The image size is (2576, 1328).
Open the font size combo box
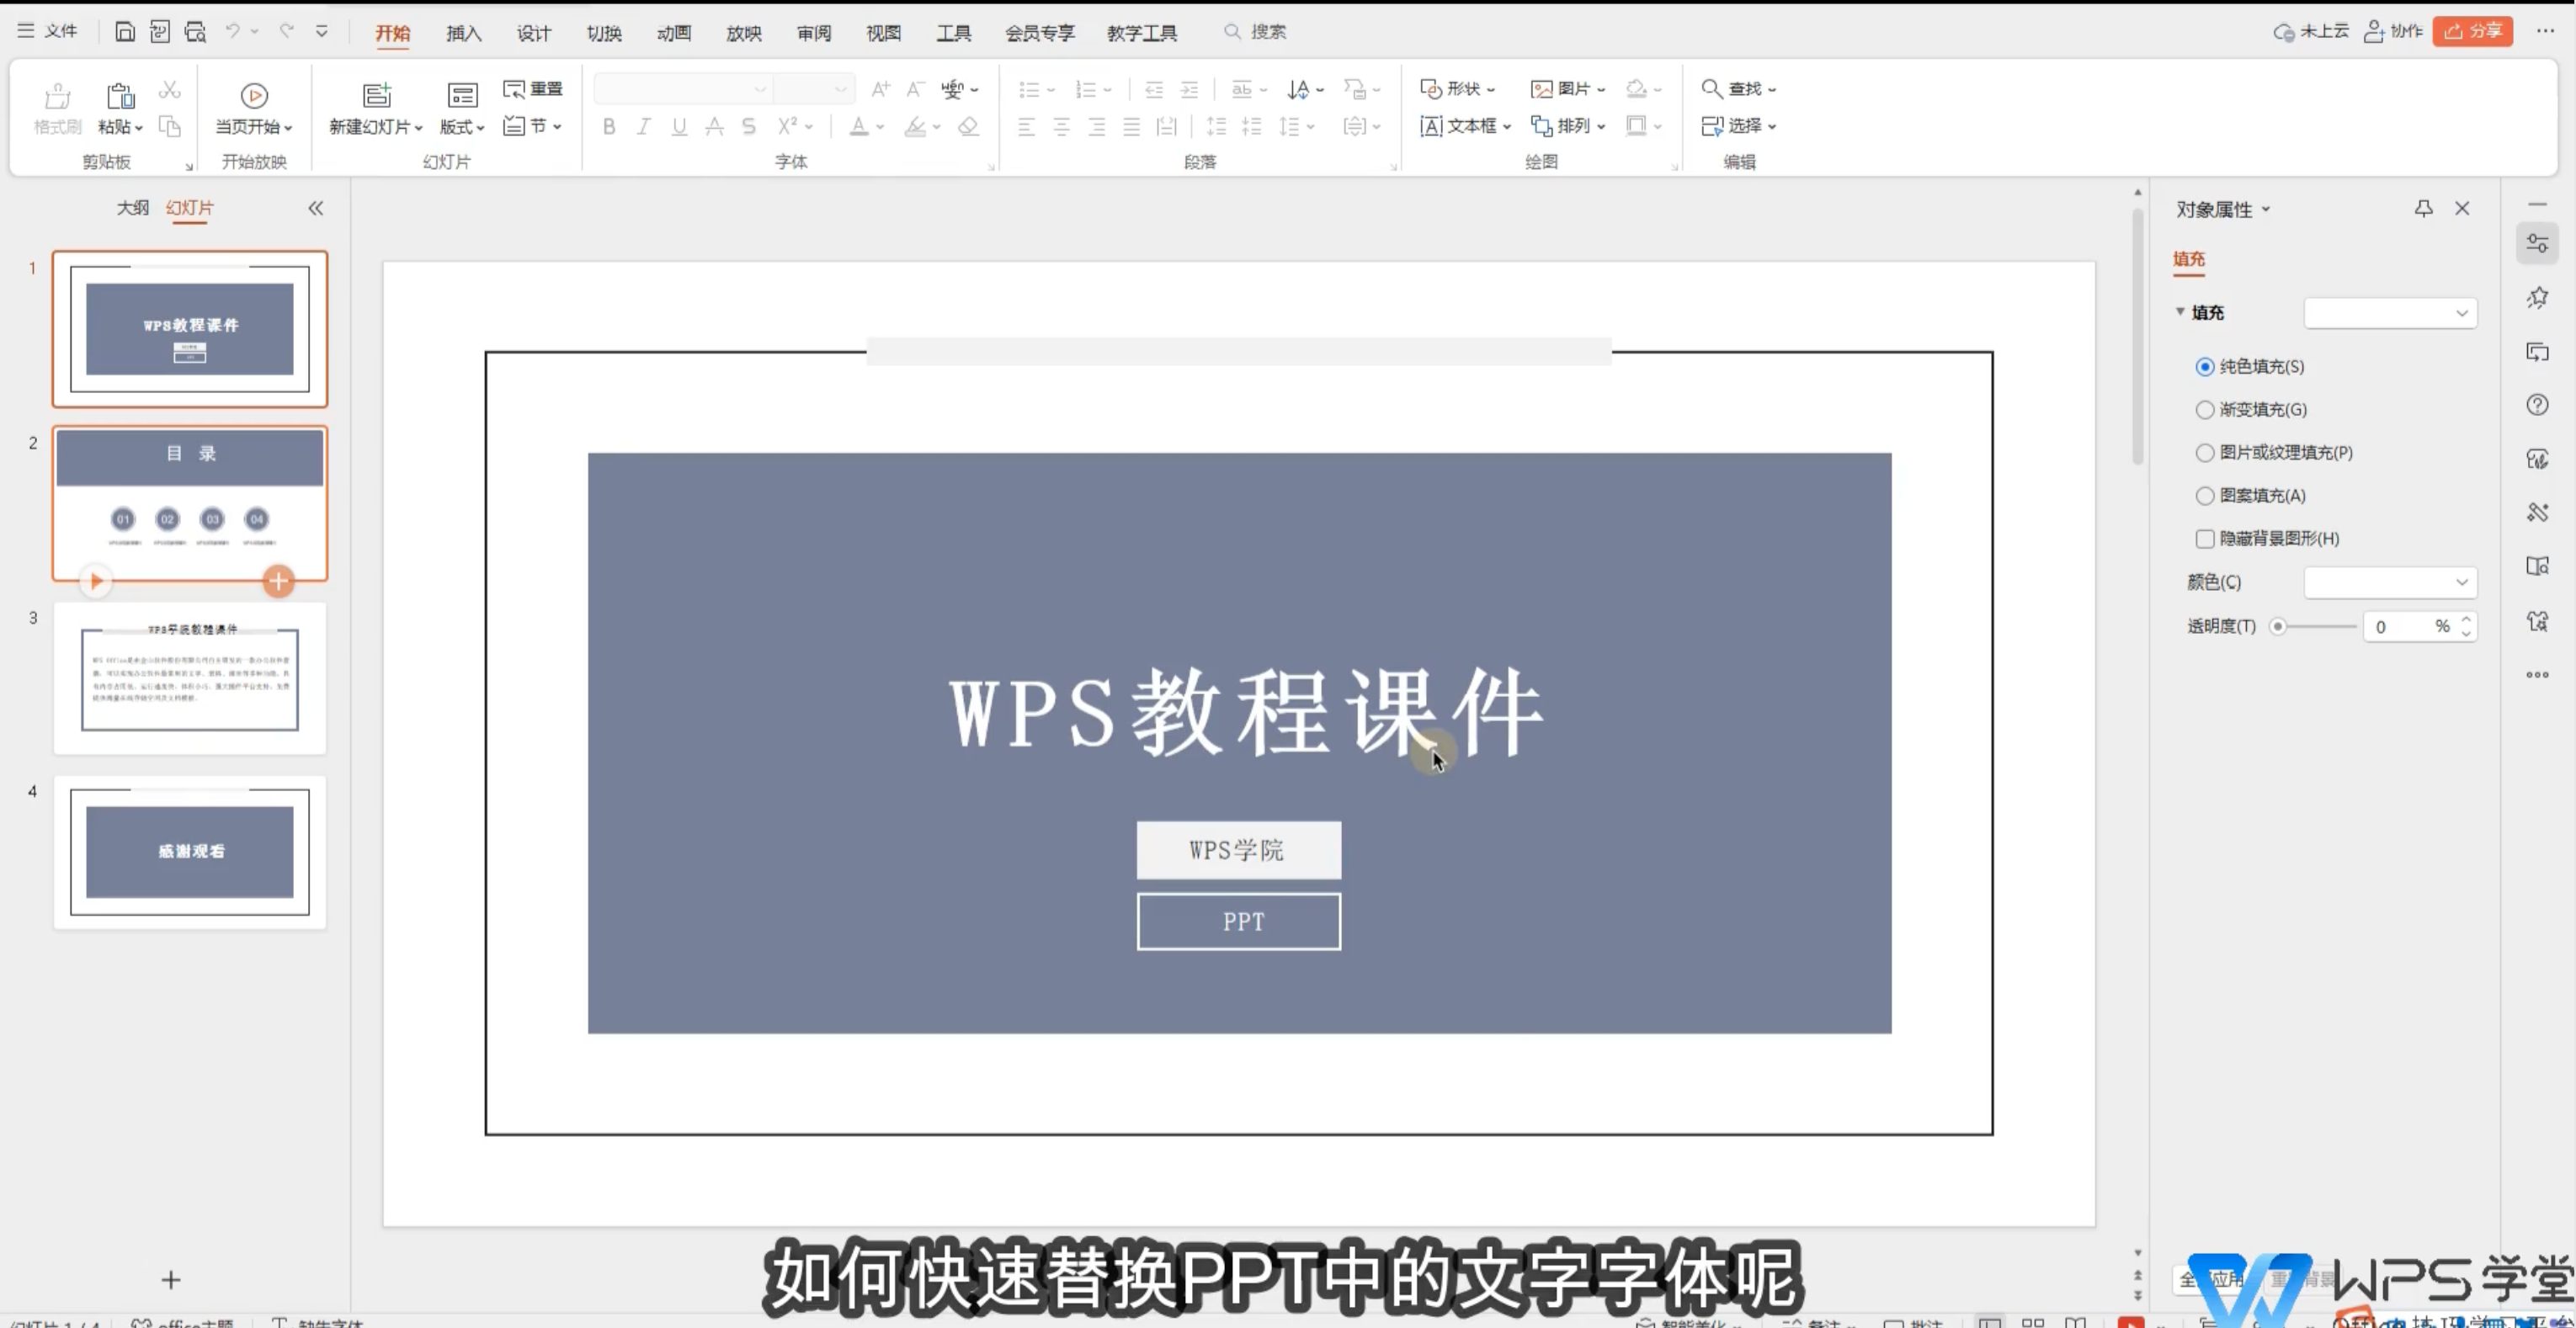click(x=814, y=89)
